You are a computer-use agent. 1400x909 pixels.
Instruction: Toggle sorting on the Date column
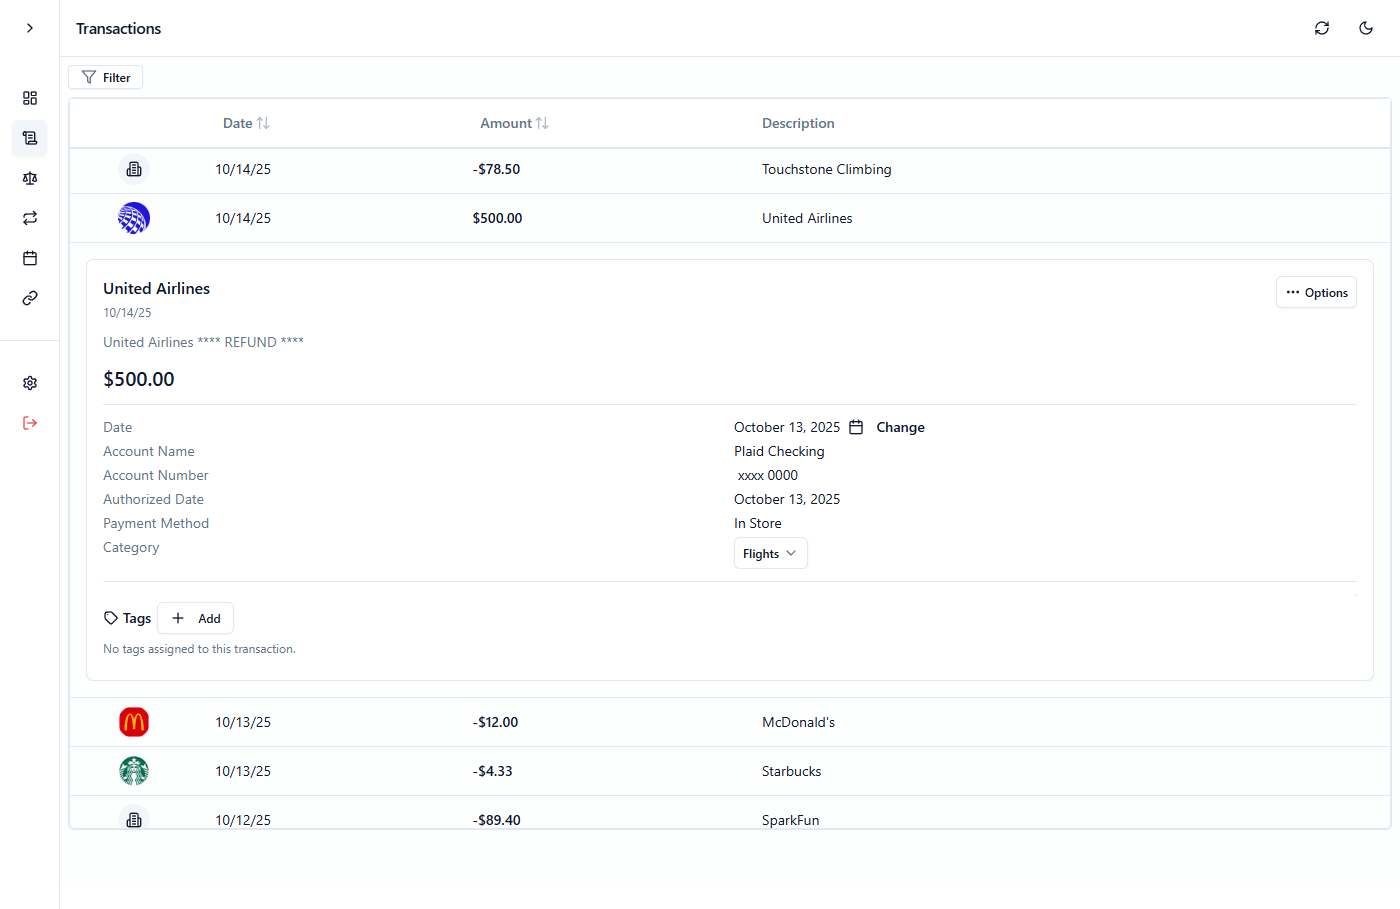click(246, 122)
